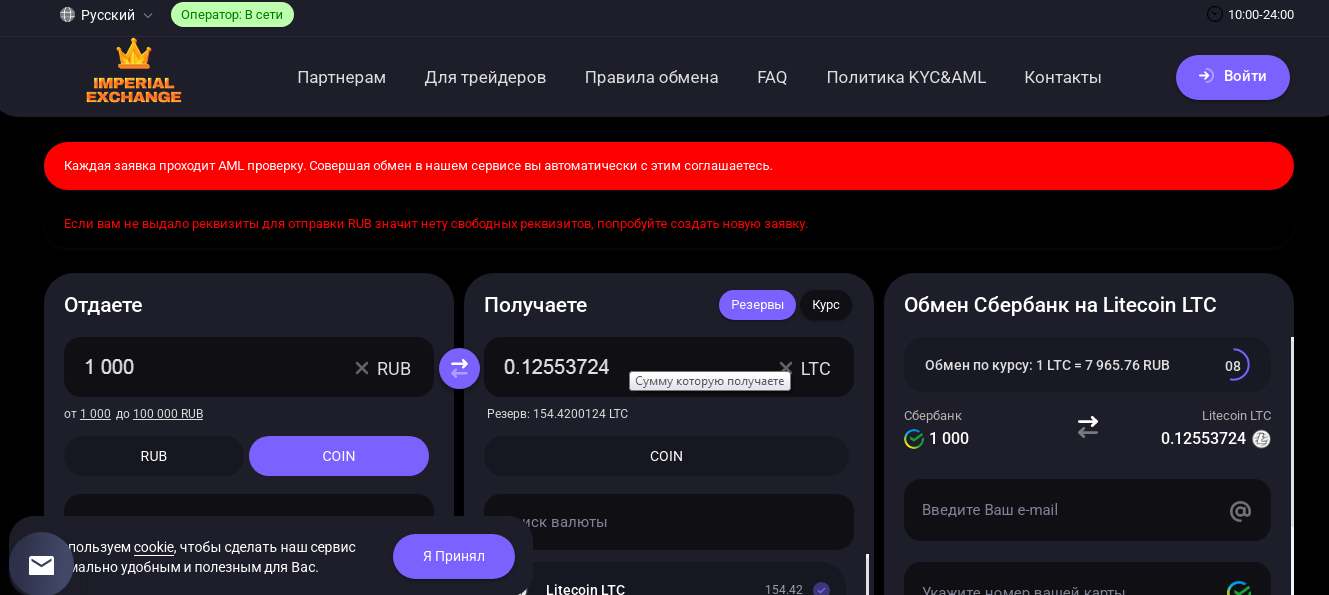Open the Контакты menu item

(x=1063, y=77)
